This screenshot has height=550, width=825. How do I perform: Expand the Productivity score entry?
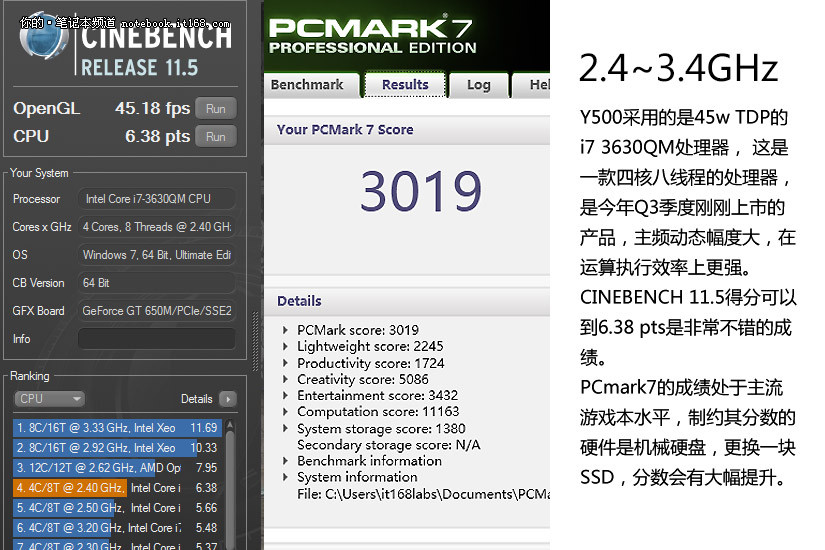[285, 363]
